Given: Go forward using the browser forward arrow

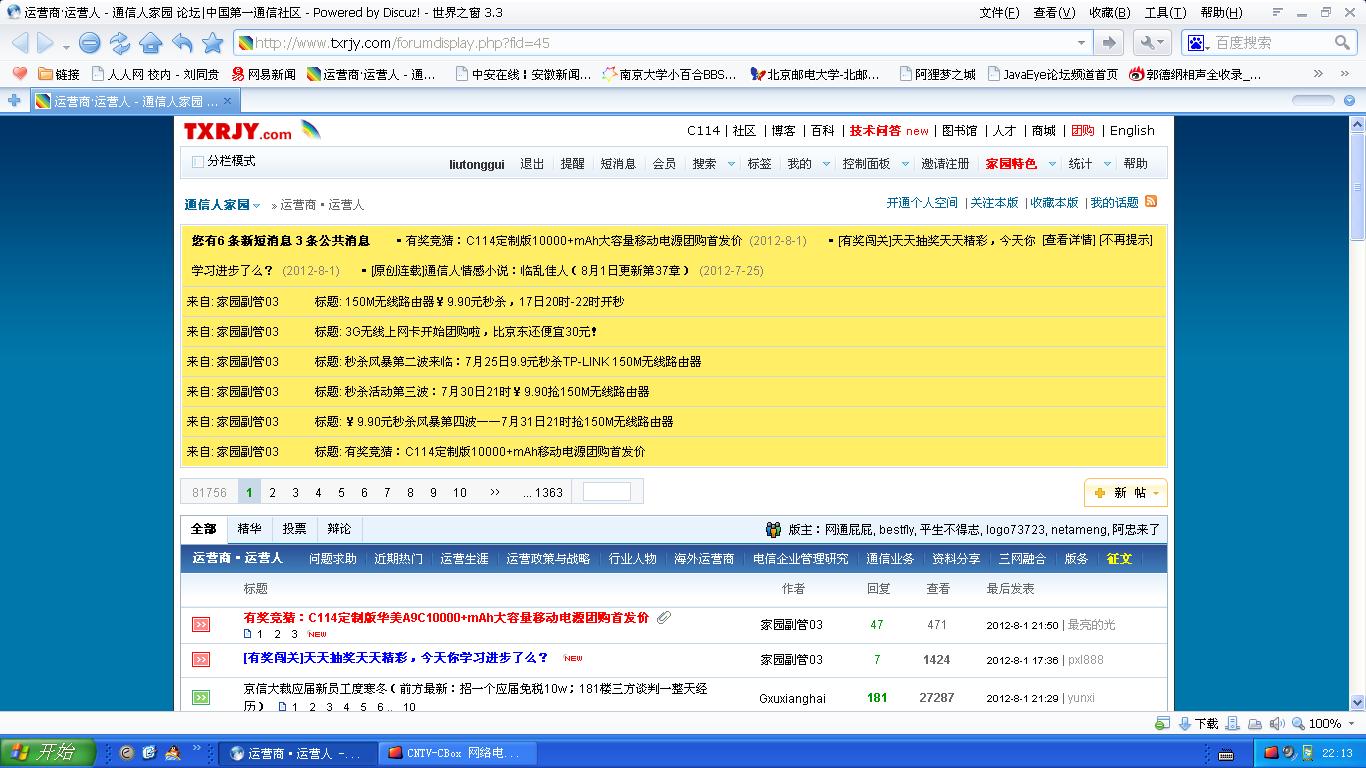Looking at the screenshot, I should (45, 43).
